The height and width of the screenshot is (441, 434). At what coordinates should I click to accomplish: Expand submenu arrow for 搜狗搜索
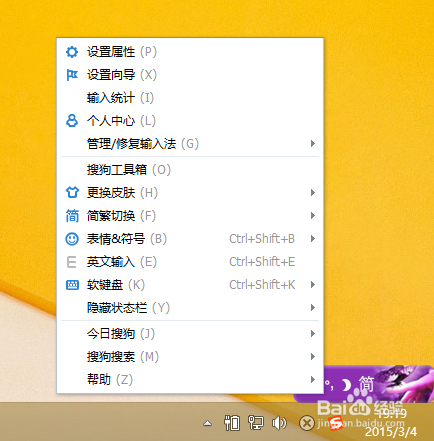(313, 357)
